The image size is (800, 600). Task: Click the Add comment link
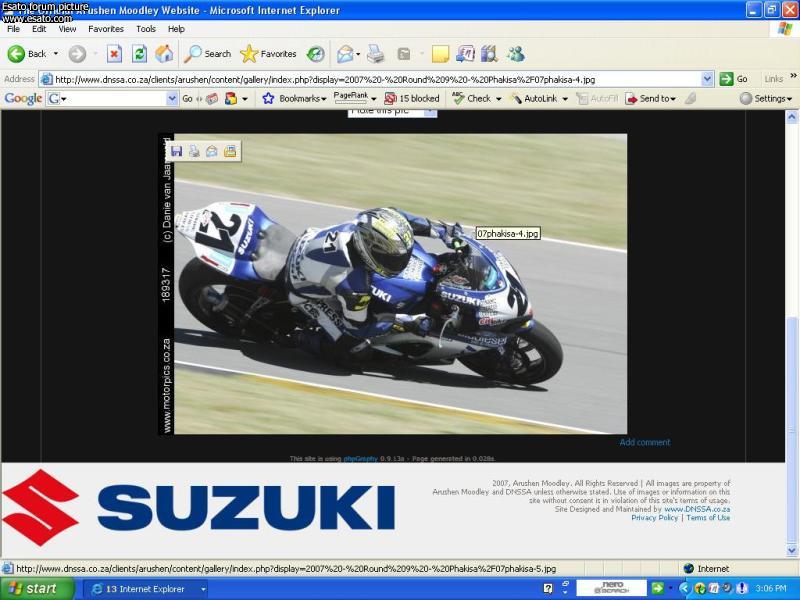point(644,442)
